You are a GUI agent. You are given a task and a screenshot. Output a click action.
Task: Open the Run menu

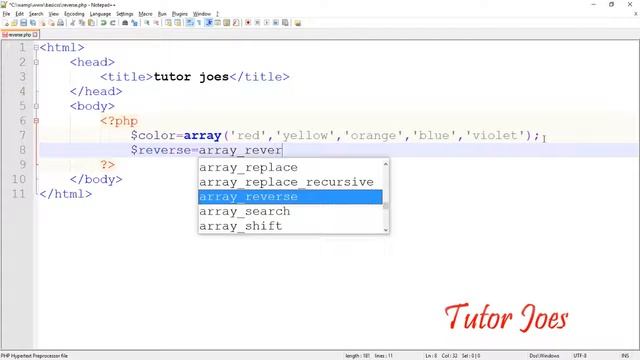162,14
